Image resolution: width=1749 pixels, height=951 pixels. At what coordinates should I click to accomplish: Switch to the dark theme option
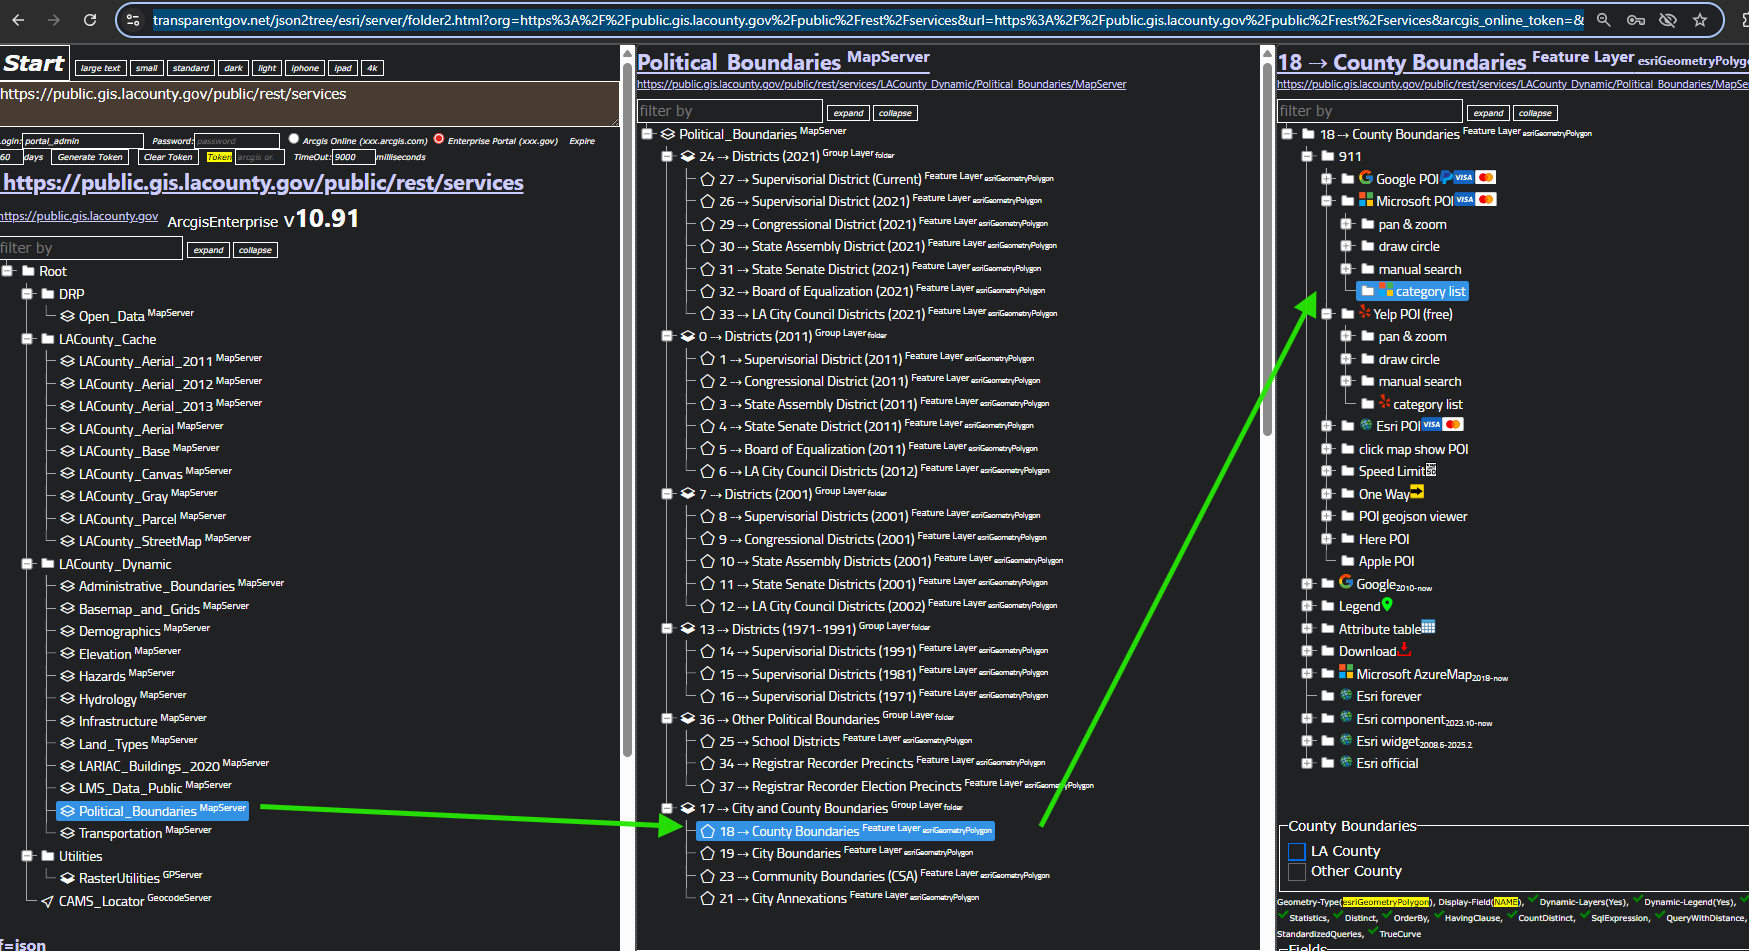[233, 68]
